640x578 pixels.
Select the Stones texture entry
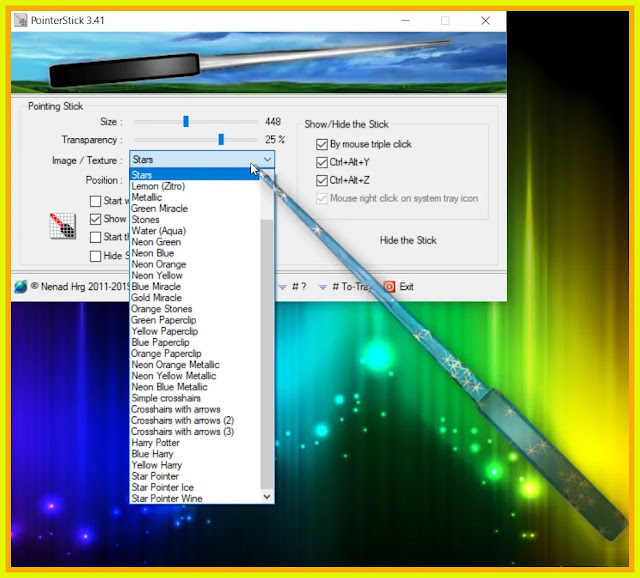coord(195,220)
